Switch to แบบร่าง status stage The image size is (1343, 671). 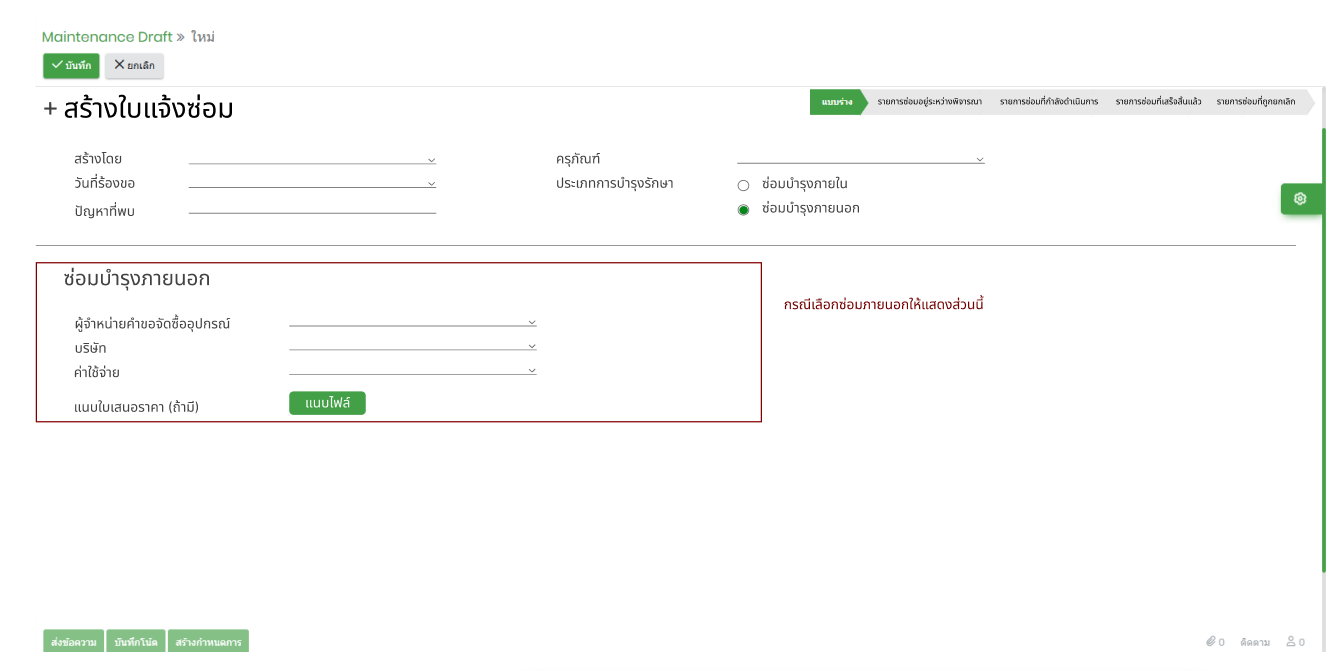coord(836,102)
